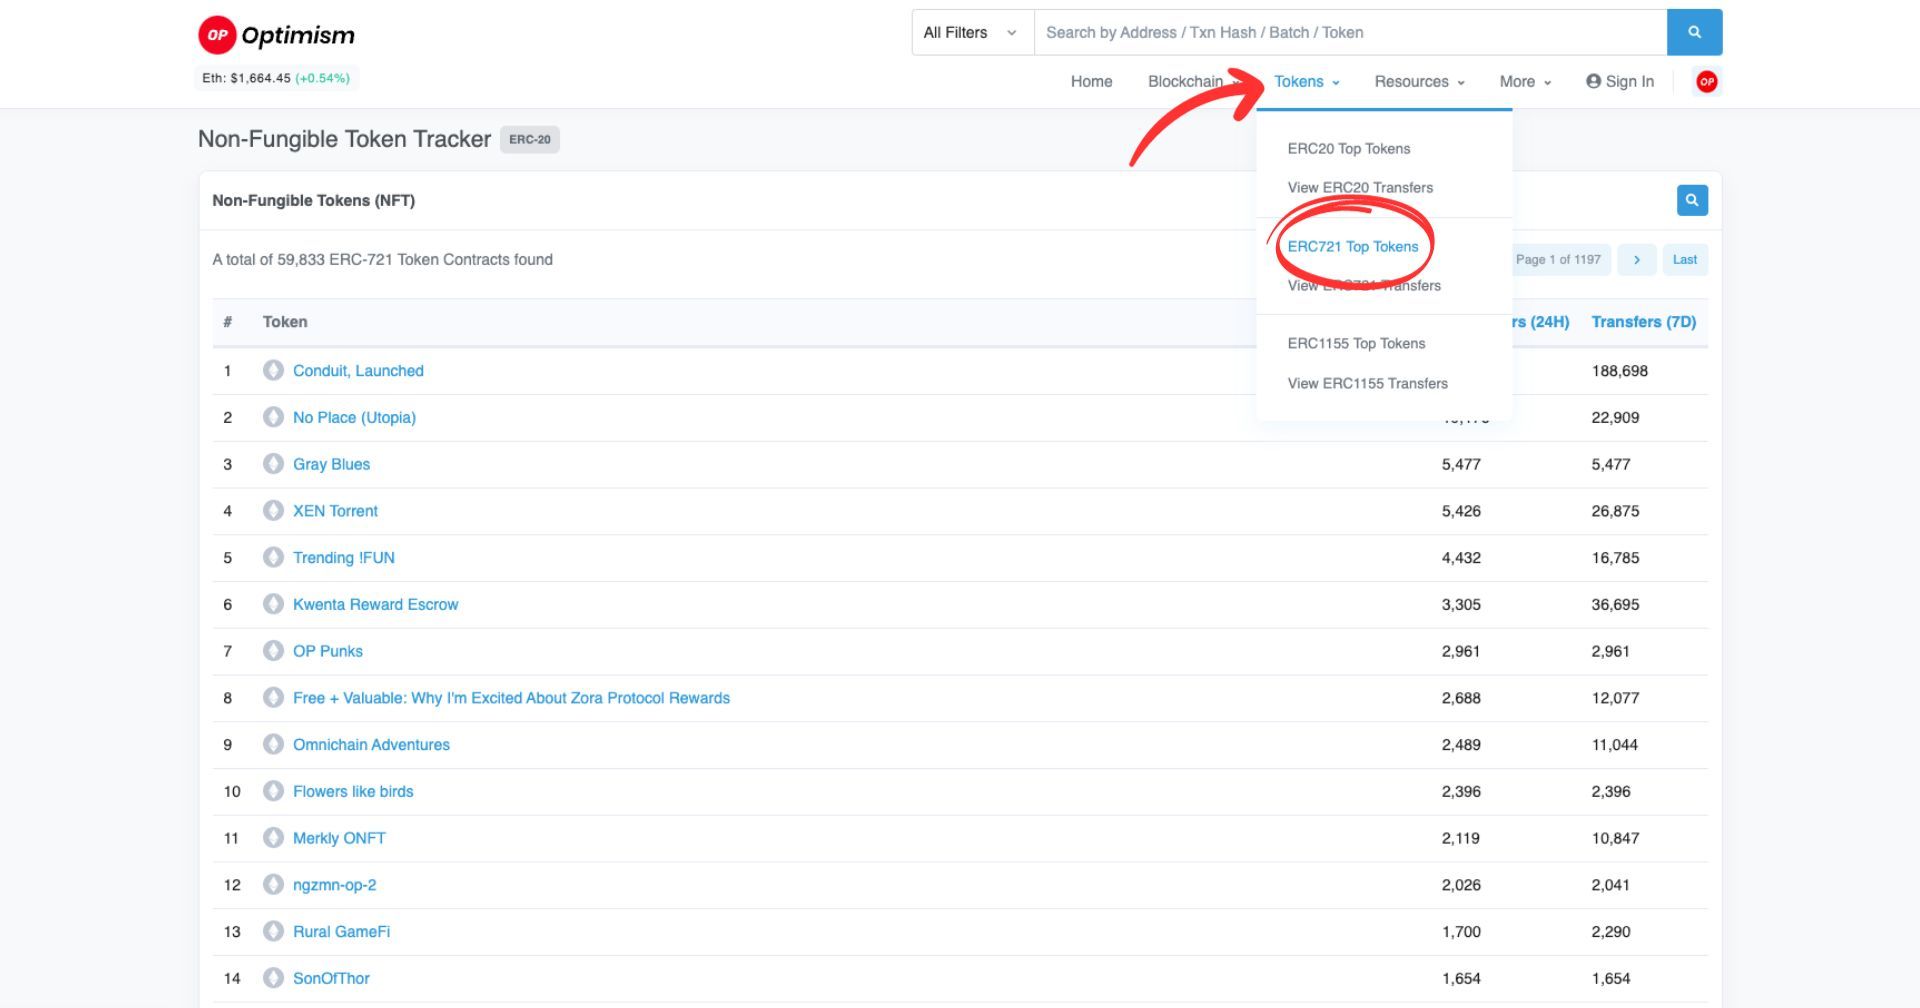
Task: Open the All Filters dropdown
Action: (x=972, y=33)
